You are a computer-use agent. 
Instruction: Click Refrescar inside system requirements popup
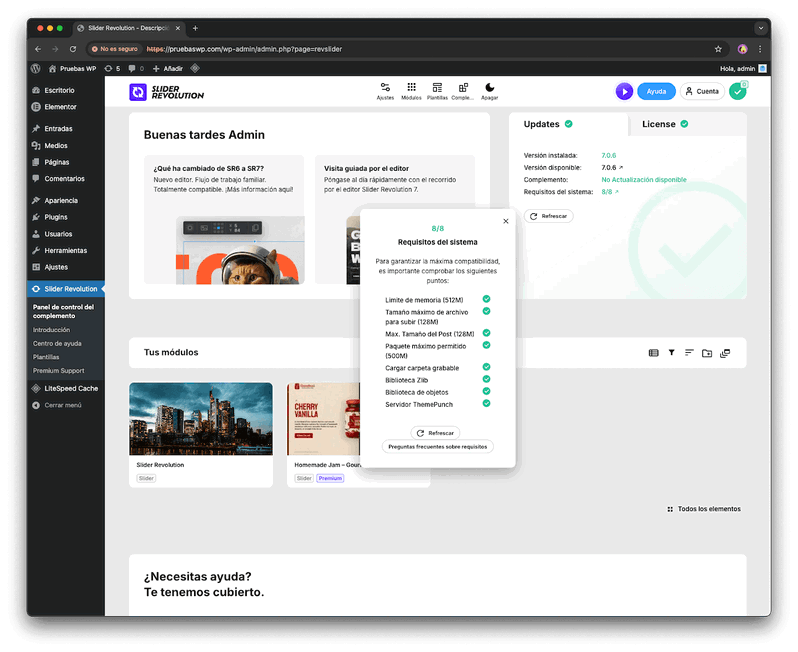click(435, 433)
